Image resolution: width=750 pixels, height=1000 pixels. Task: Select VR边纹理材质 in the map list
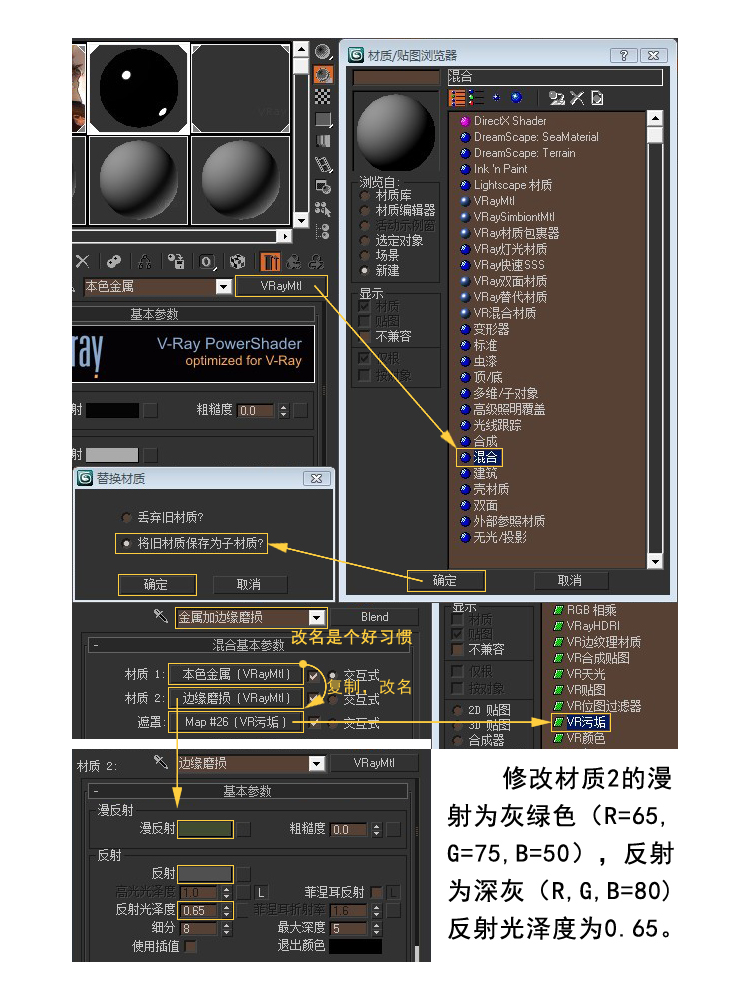[x=597, y=642]
